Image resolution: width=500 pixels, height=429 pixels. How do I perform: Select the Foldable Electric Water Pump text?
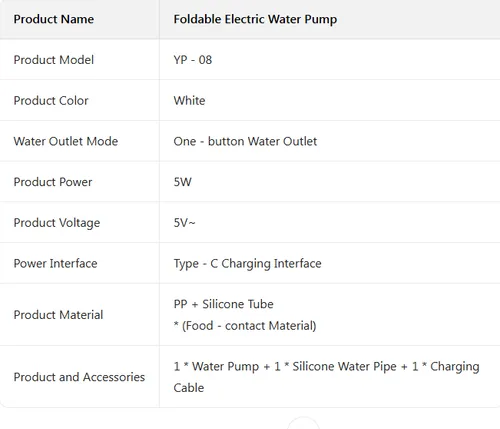click(255, 19)
